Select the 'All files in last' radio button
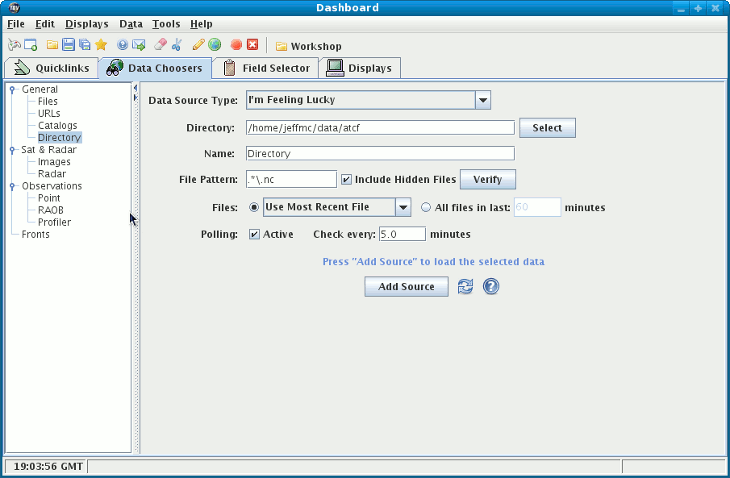The image size is (730, 478). (427, 208)
